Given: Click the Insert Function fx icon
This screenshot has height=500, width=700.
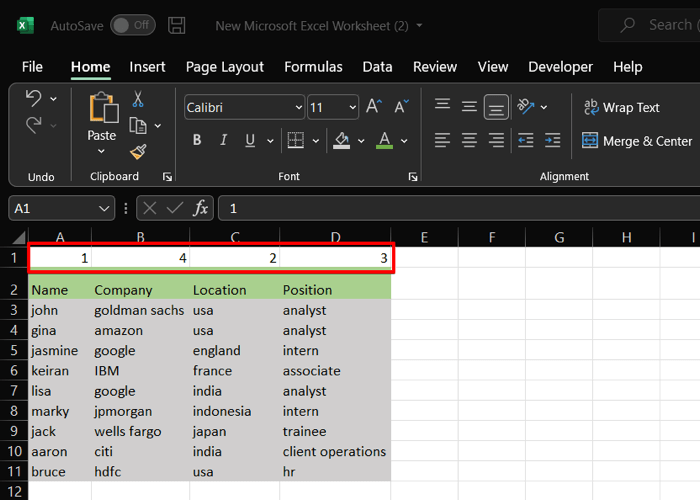Looking at the screenshot, I should 200,208.
